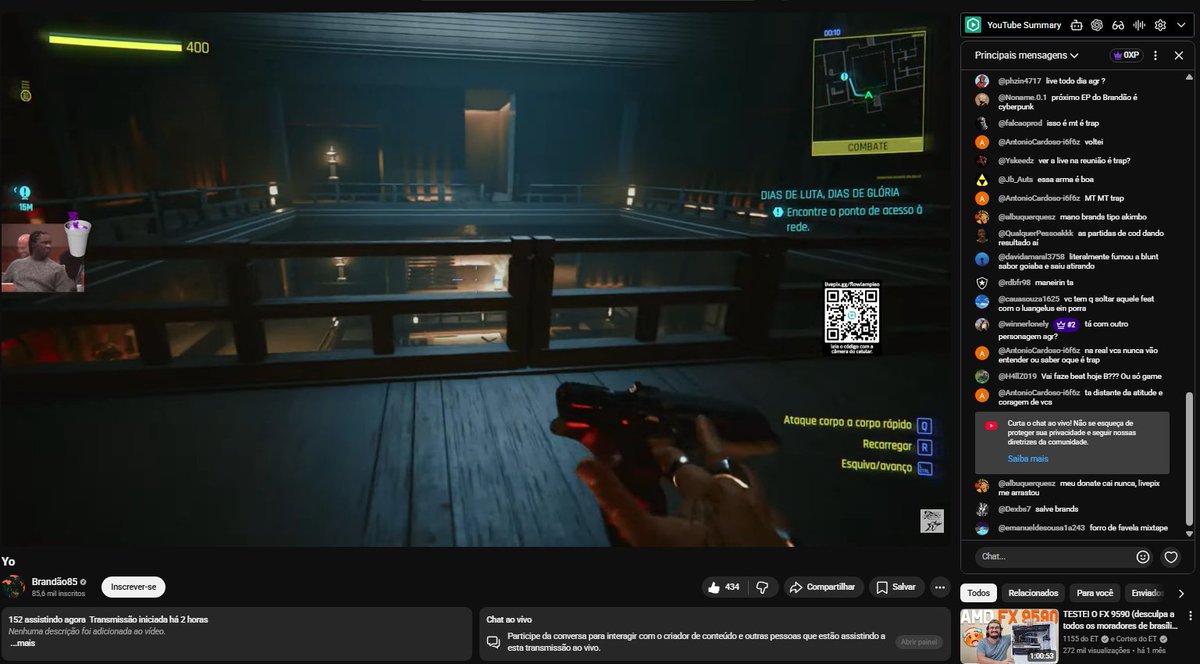Screen dimensions: 1200x664
Task: Click @emanueldesousa1a243 avatar in chat
Action: [x=982, y=528]
